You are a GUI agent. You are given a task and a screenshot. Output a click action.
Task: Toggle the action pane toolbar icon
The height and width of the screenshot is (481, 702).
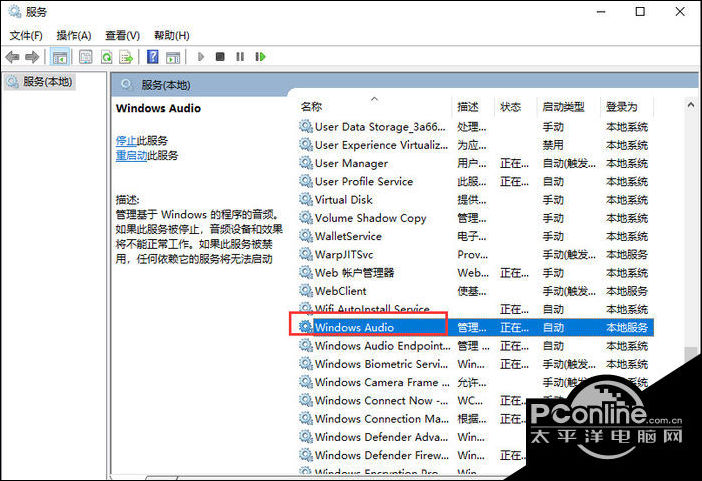pos(173,57)
